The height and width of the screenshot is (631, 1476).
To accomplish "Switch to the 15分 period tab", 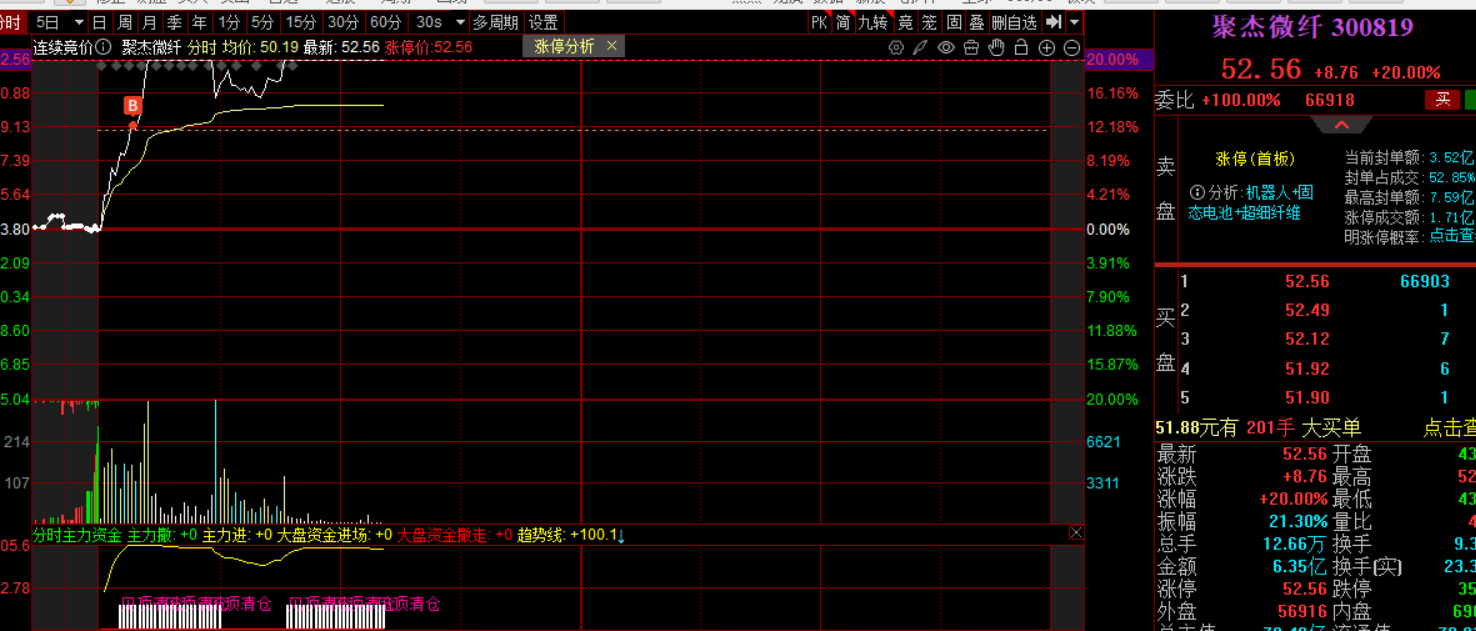I will click(x=300, y=22).
